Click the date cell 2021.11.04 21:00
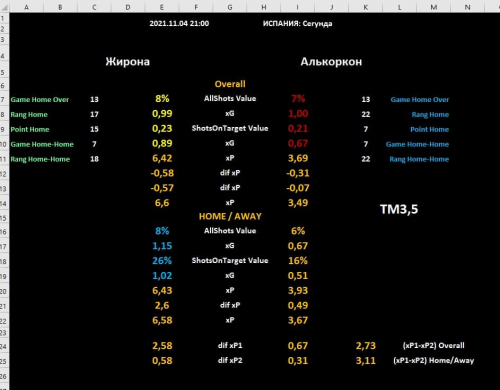 (179, 23)
